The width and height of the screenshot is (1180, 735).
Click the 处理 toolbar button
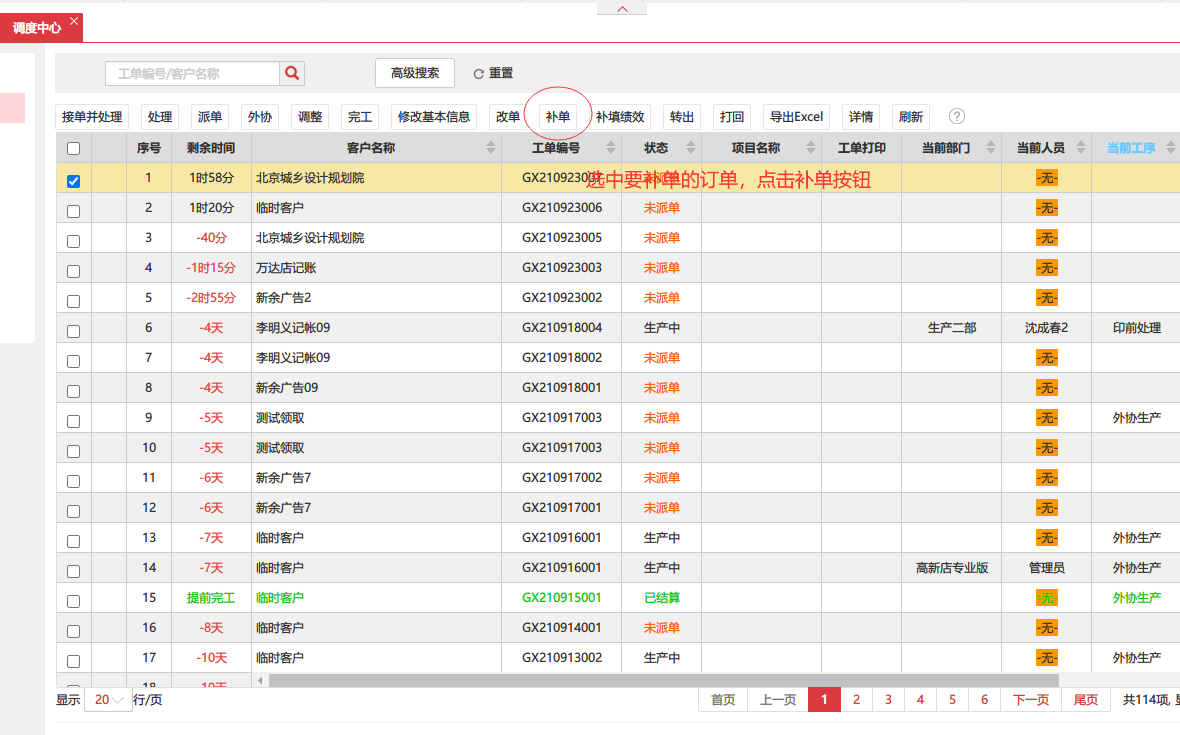pyautogui.click(x=160, y=117)
